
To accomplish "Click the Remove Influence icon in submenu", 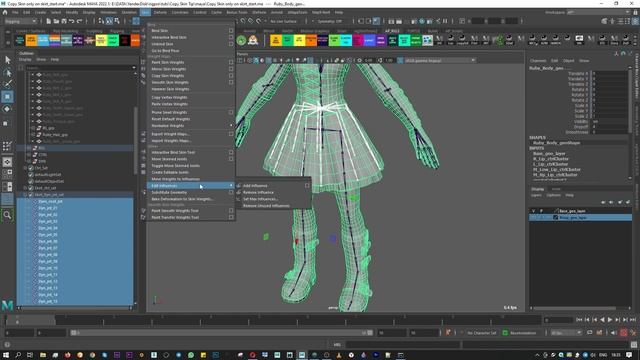I will tap(239, 192).
